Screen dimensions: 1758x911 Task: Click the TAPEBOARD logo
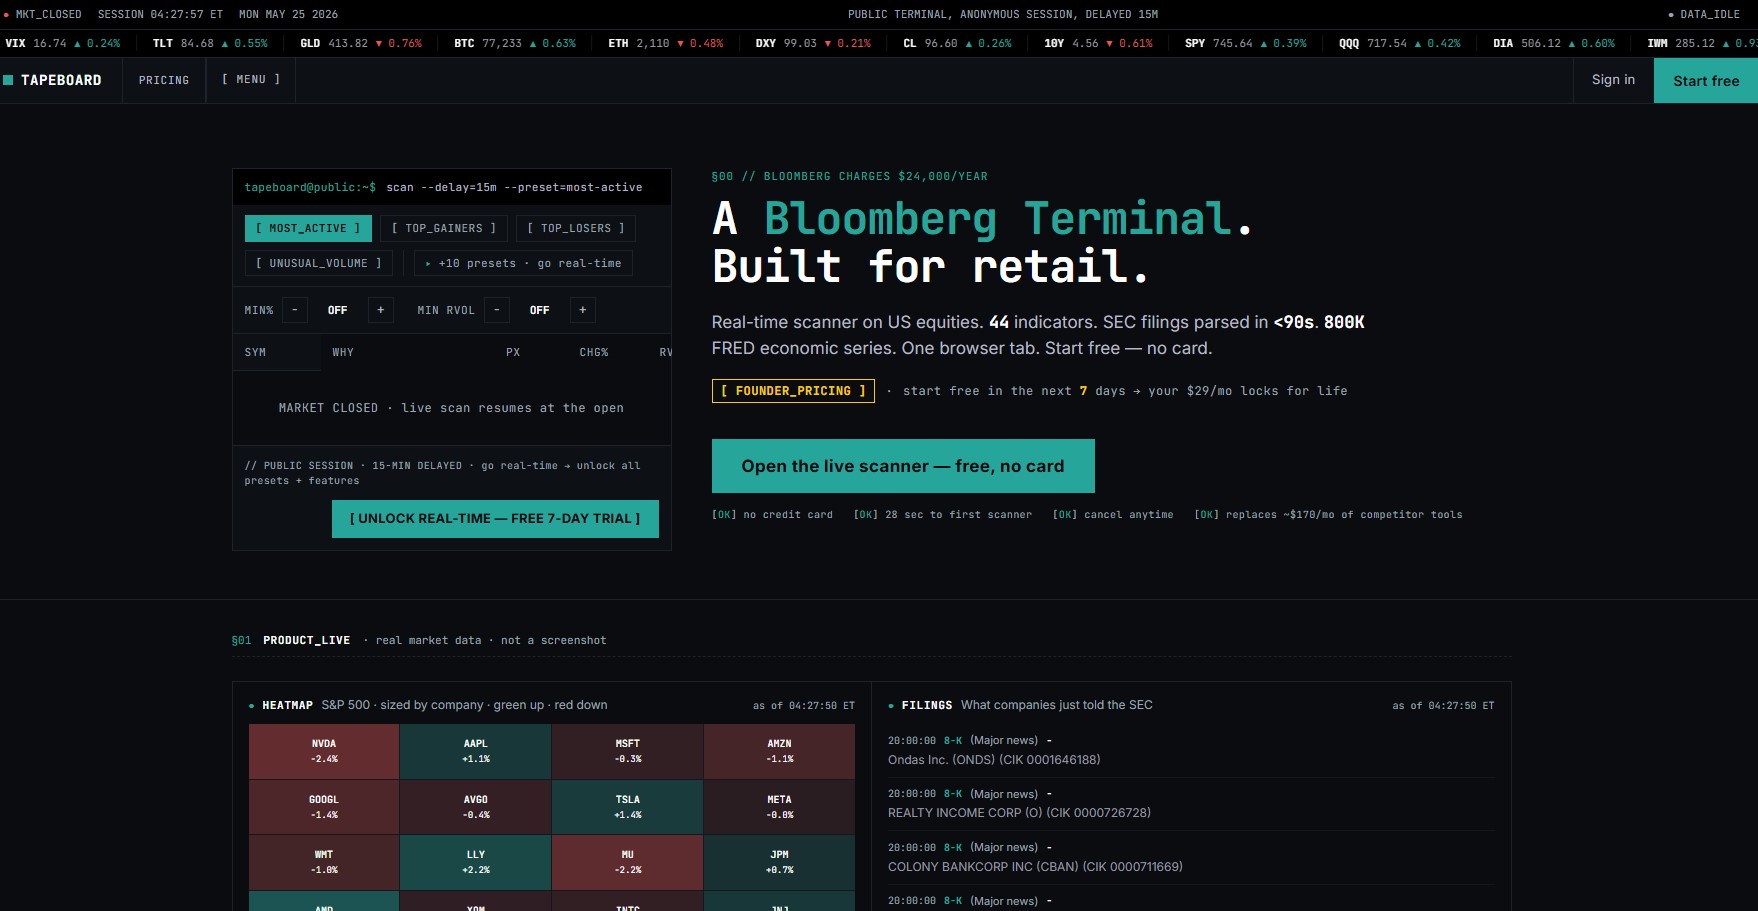point(52,80)
